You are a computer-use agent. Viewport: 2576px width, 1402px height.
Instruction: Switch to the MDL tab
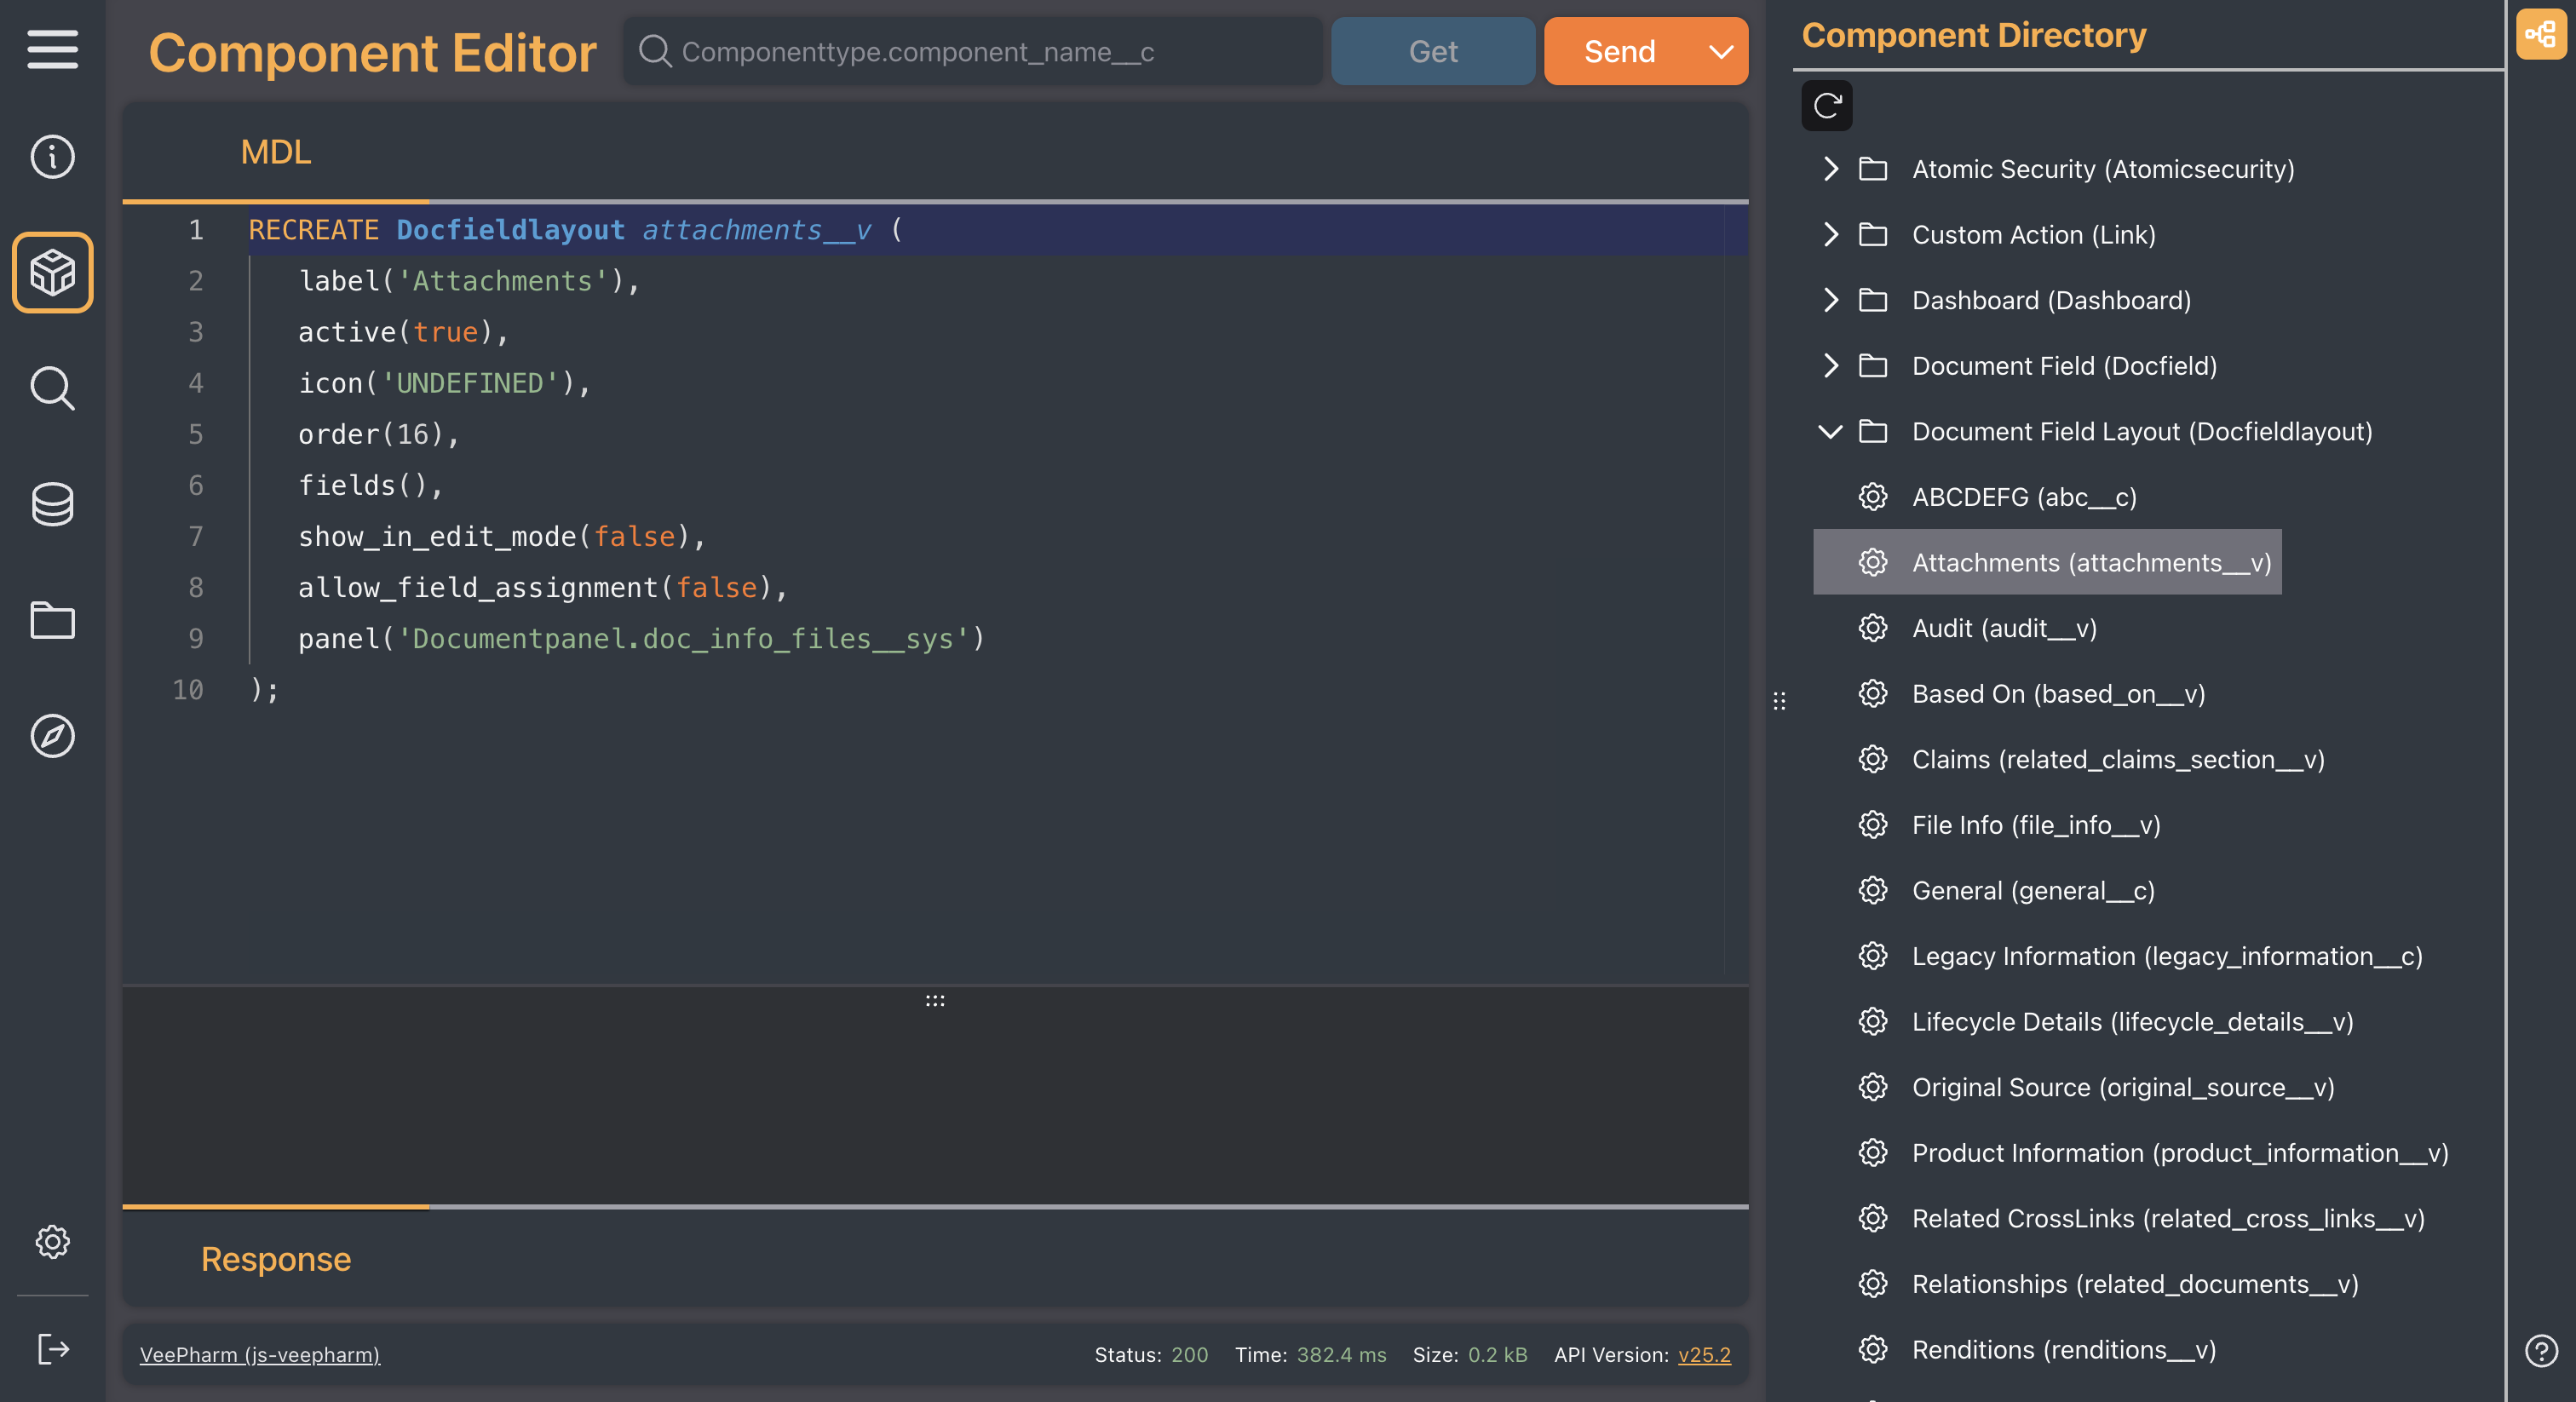[x=275, y=152]
